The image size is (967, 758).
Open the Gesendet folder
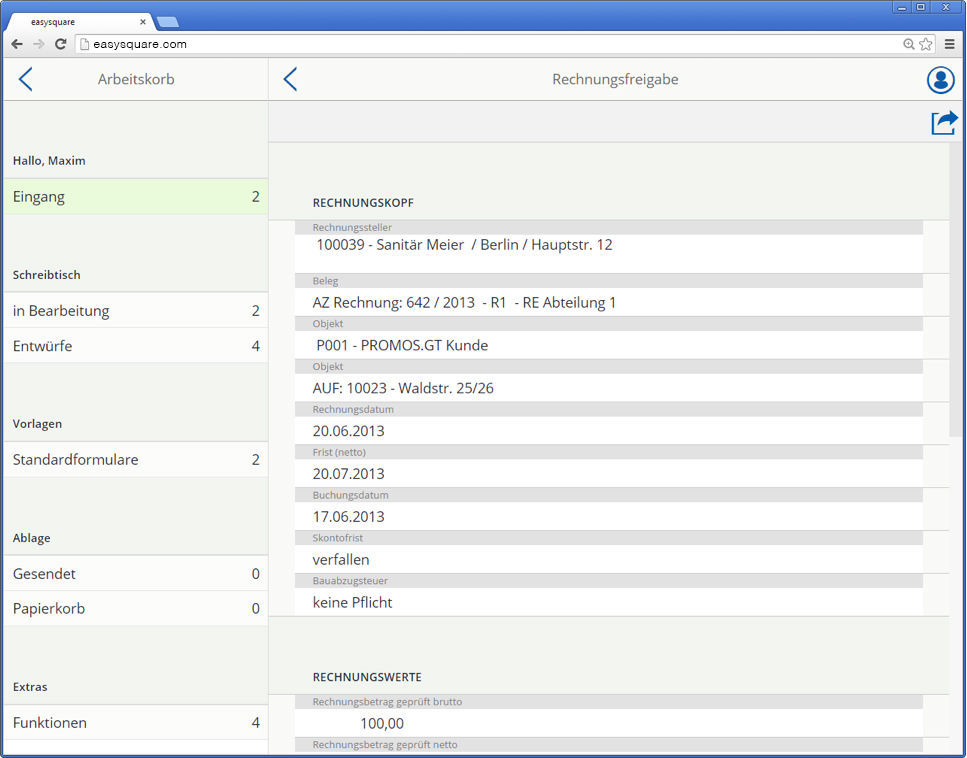[135, 574]
